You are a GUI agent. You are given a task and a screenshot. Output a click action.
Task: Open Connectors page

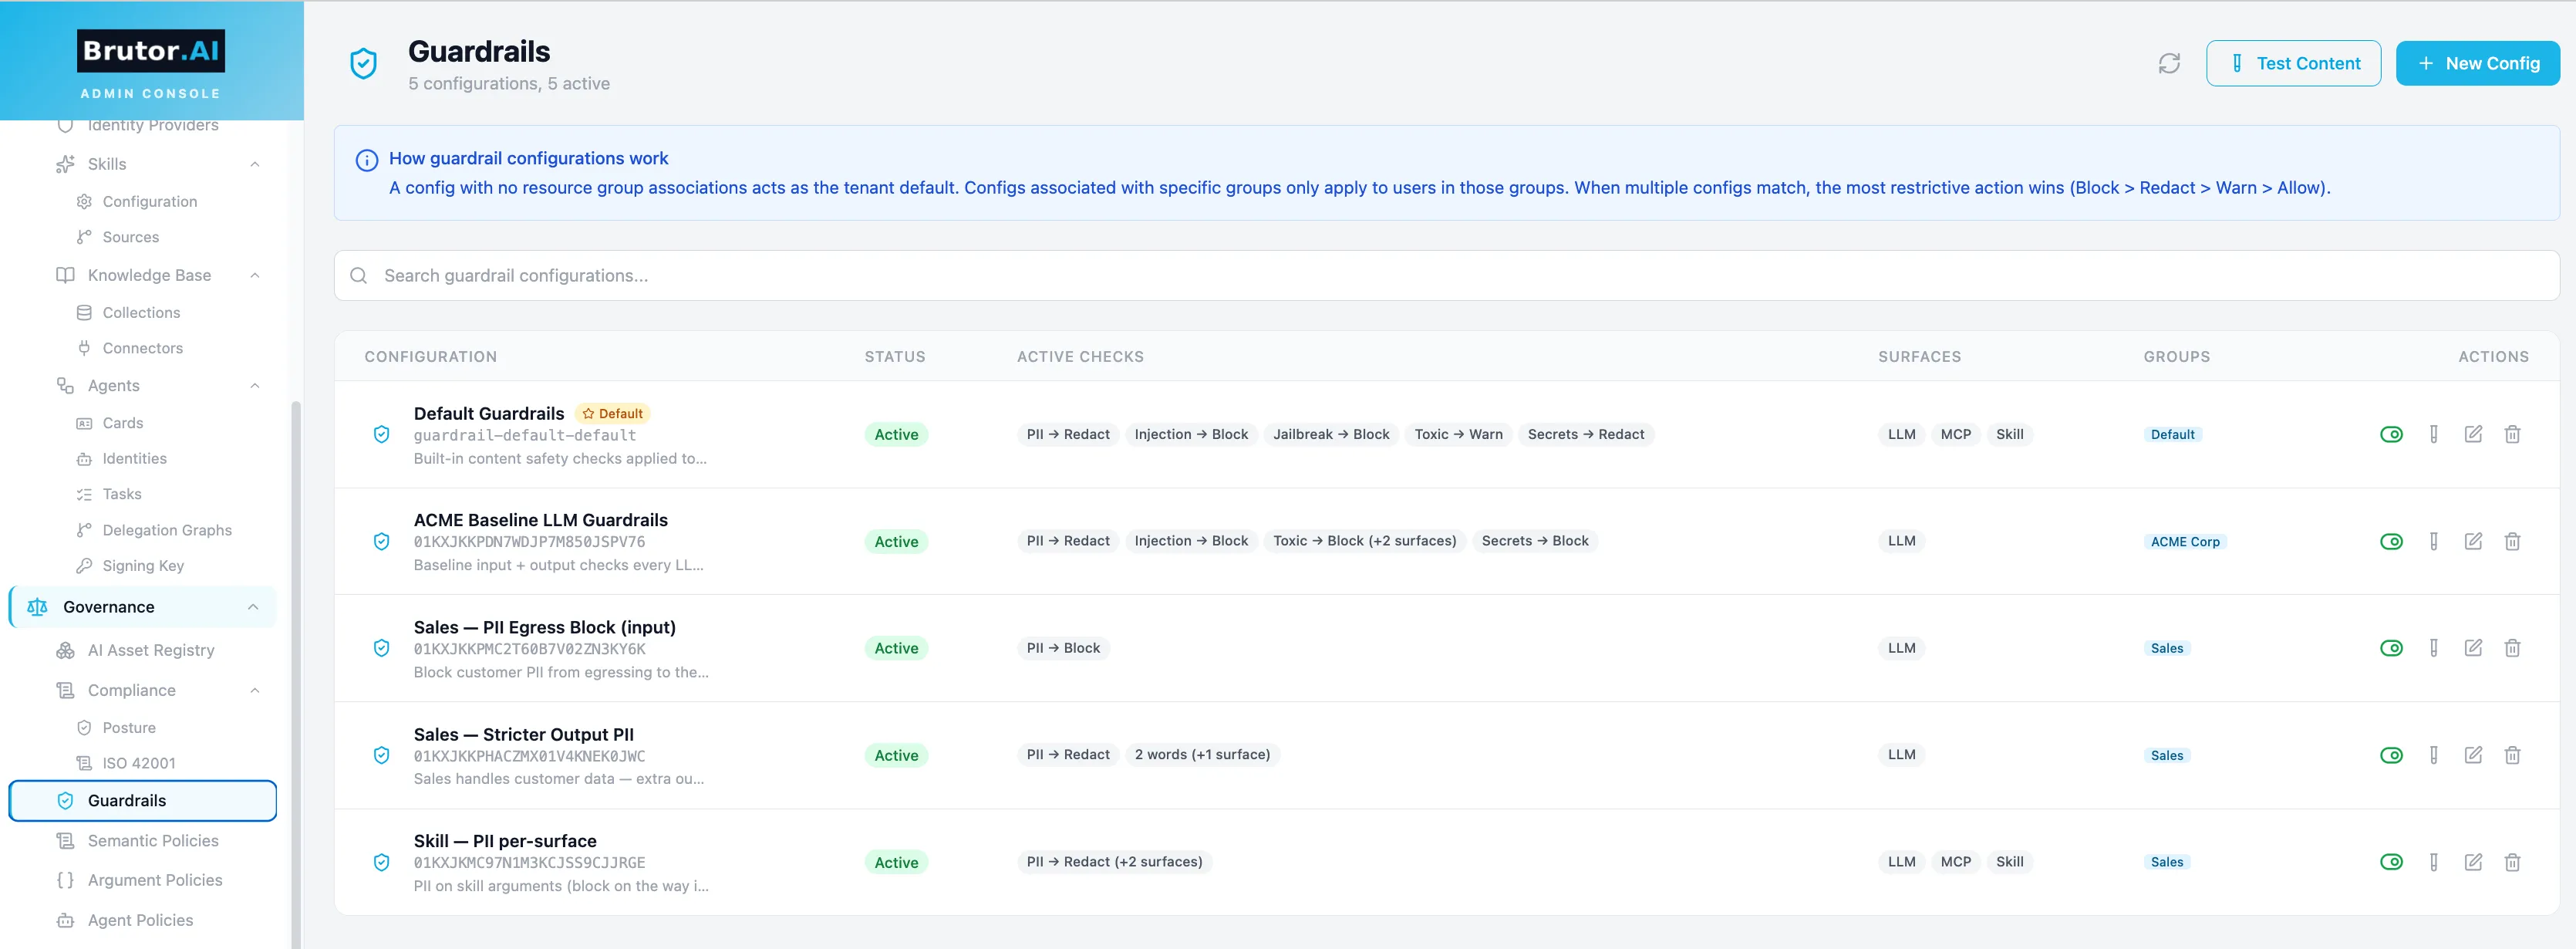pyautogui.click(x=143, y=348)
